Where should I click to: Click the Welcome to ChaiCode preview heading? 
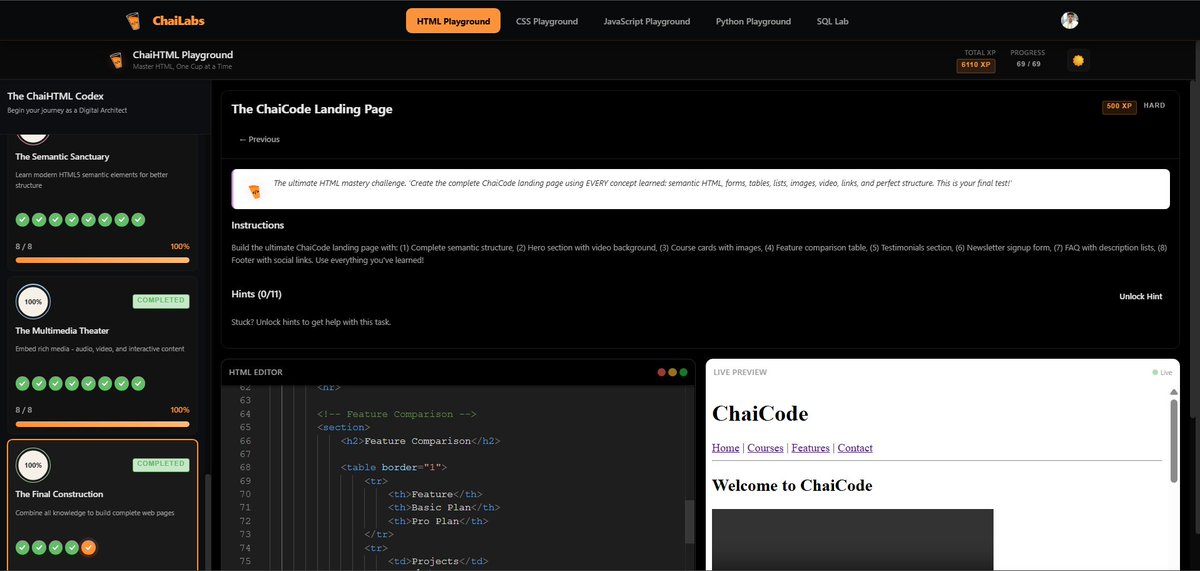click(x=792, y=486)
